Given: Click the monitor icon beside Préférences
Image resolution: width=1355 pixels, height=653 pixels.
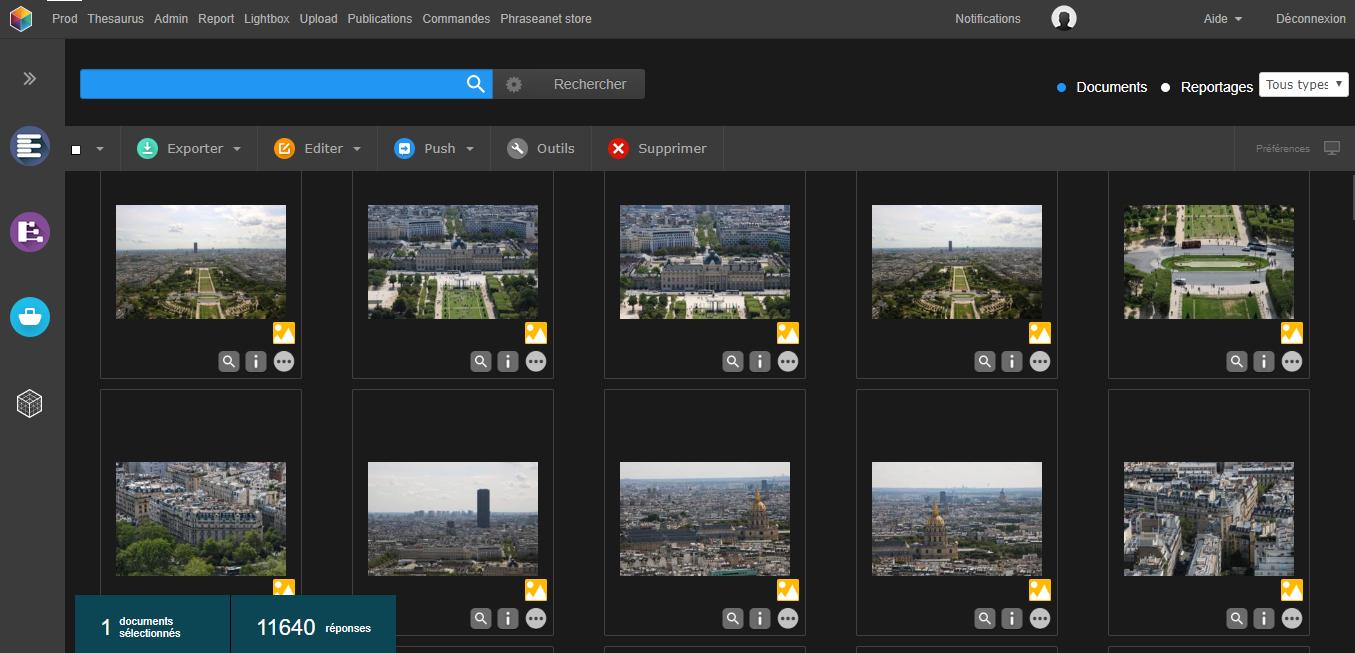Looking at the screenshot, I should point(1332,148).
